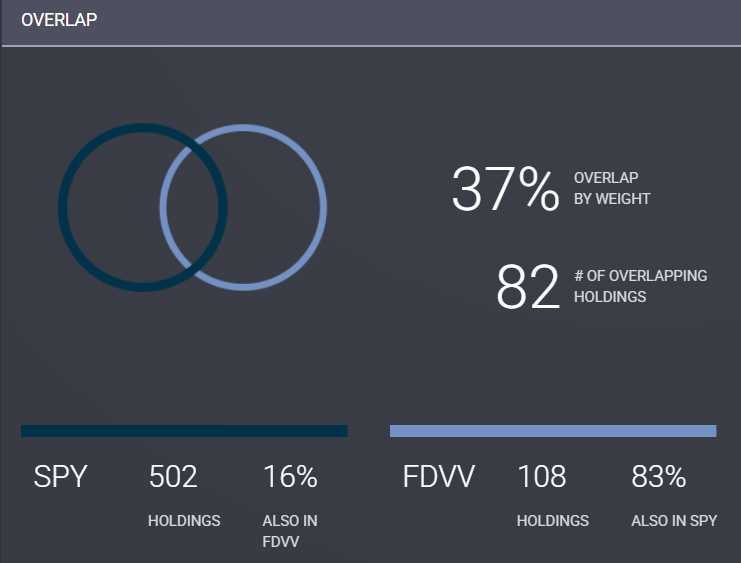Click the ALSO IN FDVV label
741x563 pixels.
coord(290,531)
